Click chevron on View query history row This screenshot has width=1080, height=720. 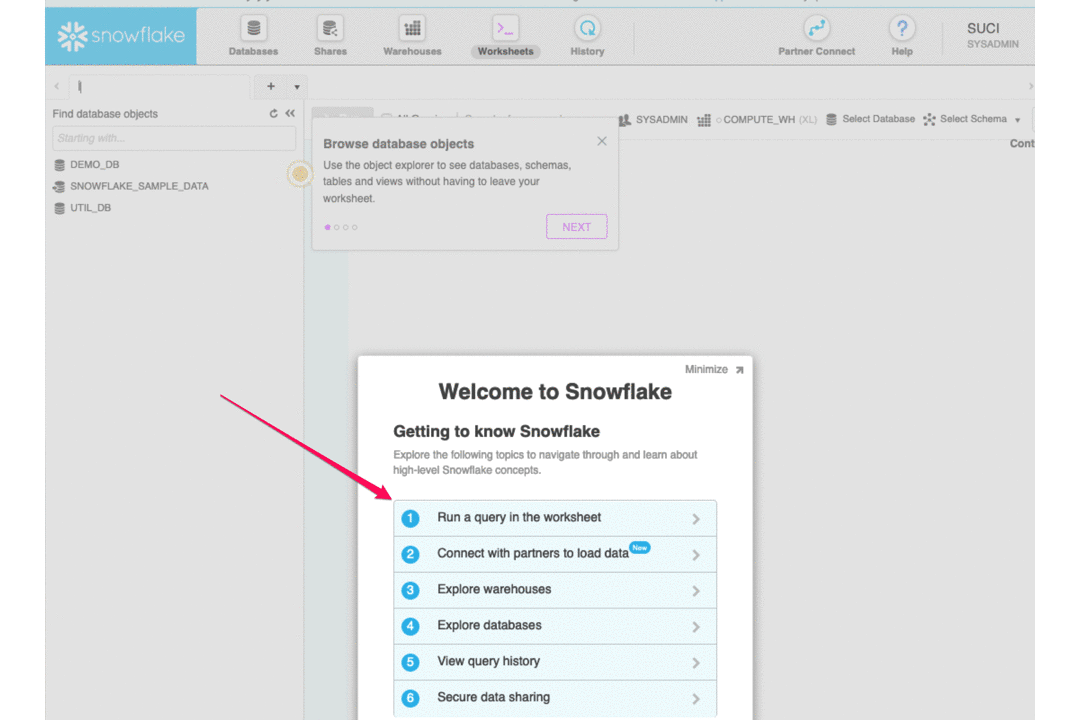click(696, 663)
